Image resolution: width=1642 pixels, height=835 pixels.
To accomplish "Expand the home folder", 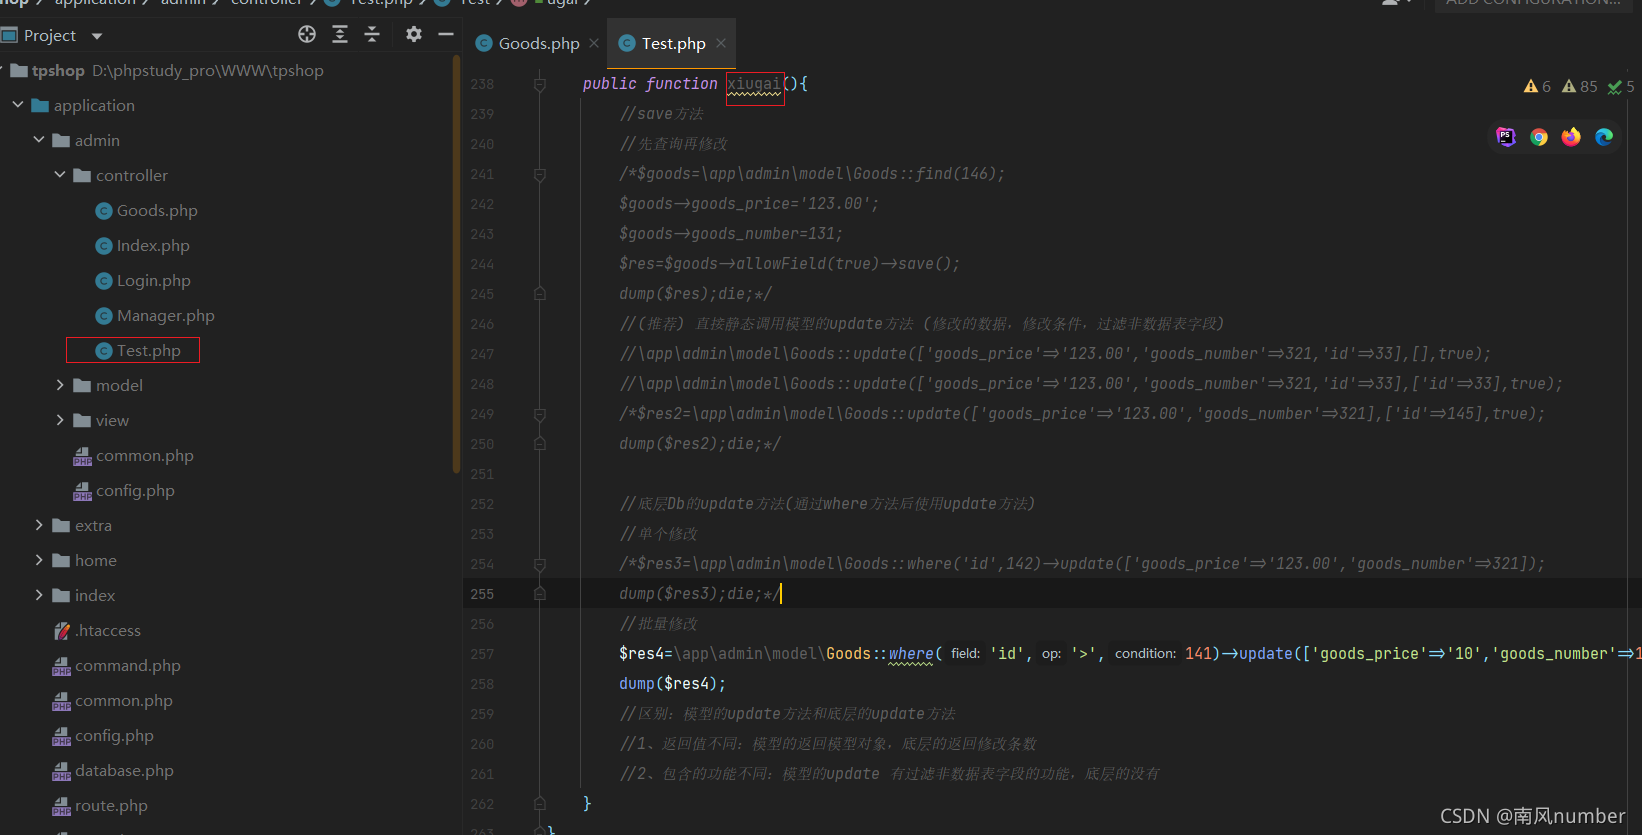I will pos(39,560).
